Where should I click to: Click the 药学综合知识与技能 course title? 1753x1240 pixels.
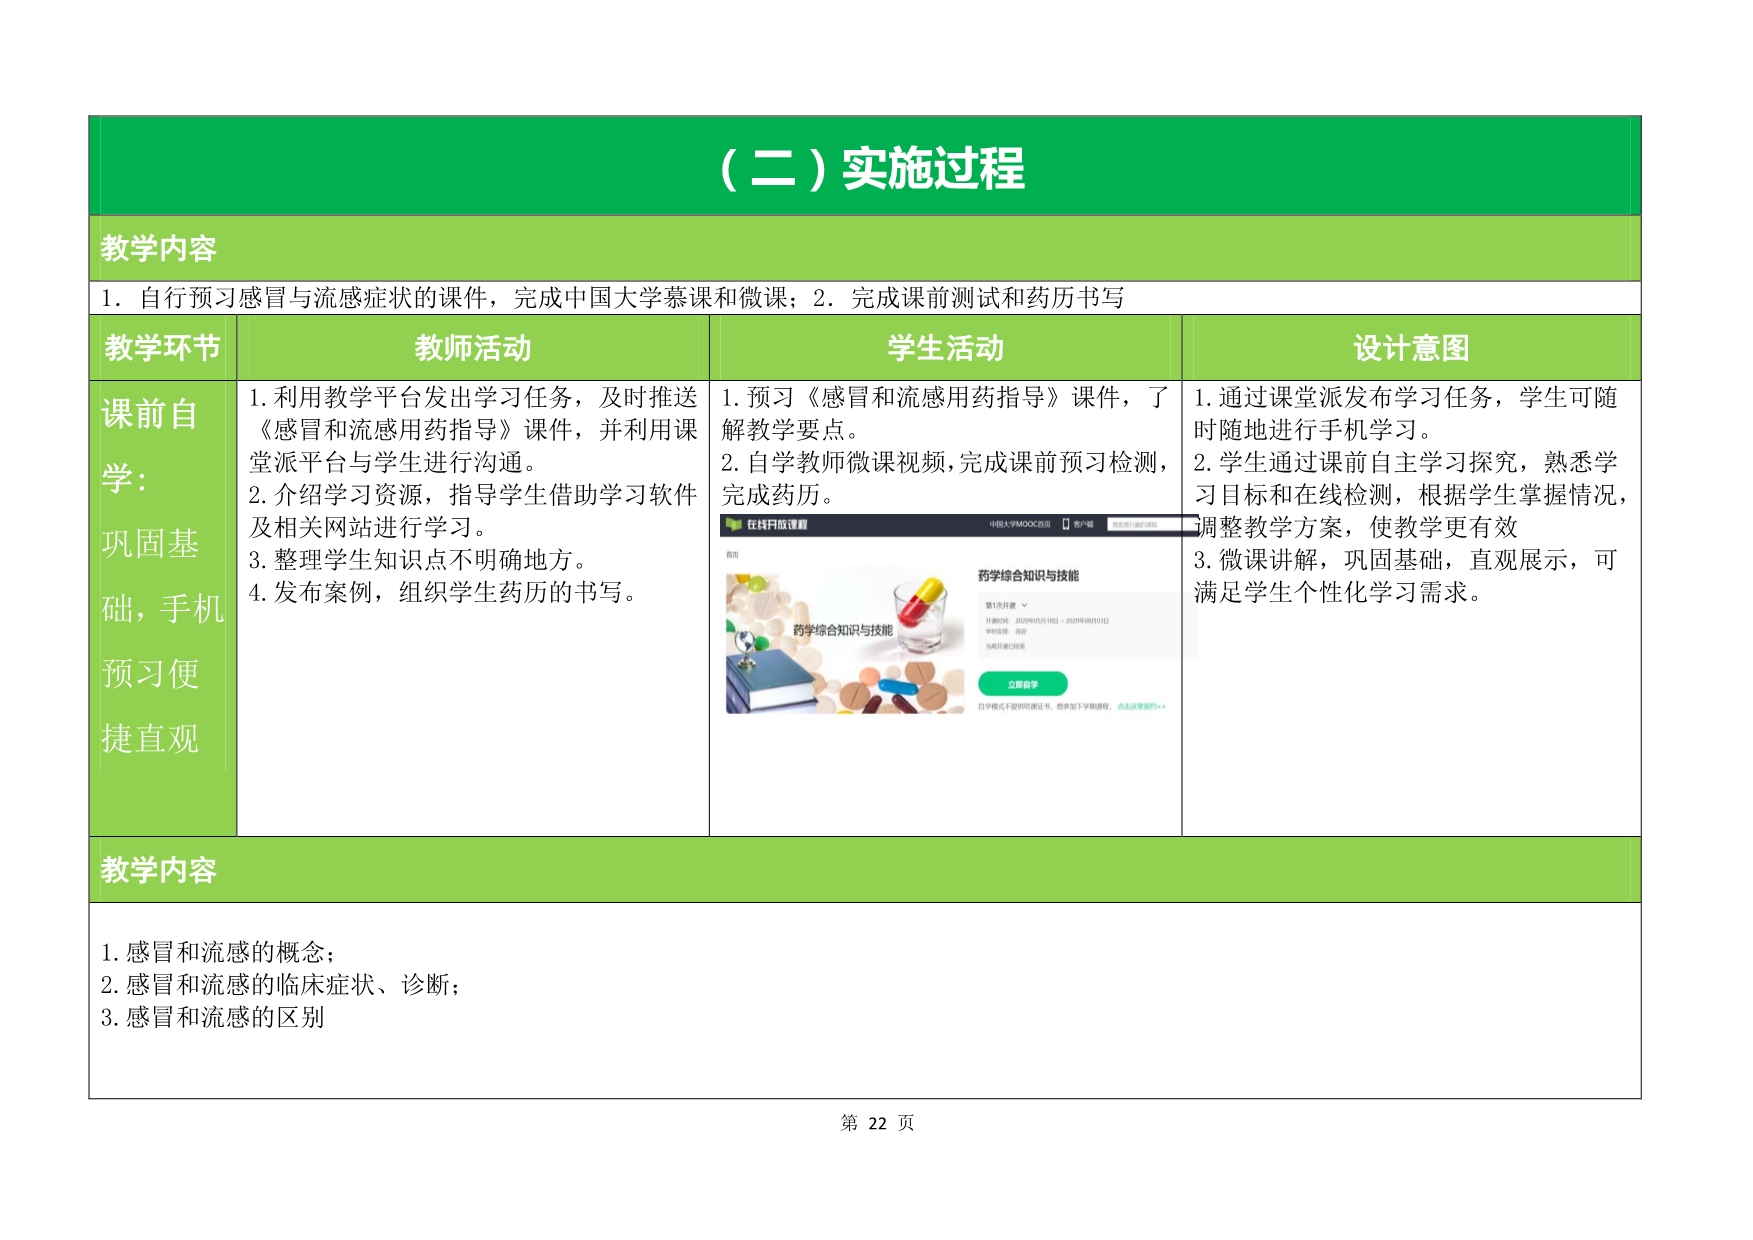pos(1028,575)
